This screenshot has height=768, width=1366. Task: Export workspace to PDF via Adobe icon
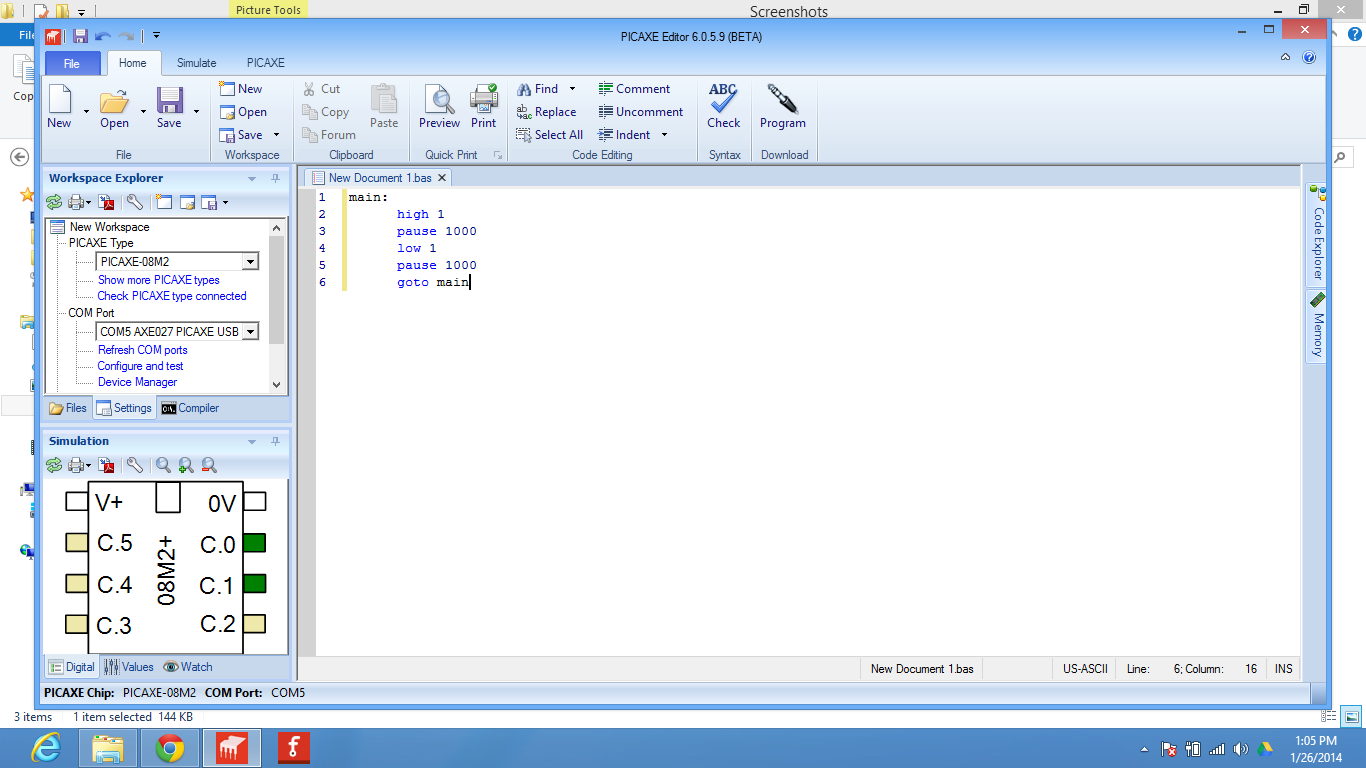coord(107,202)
